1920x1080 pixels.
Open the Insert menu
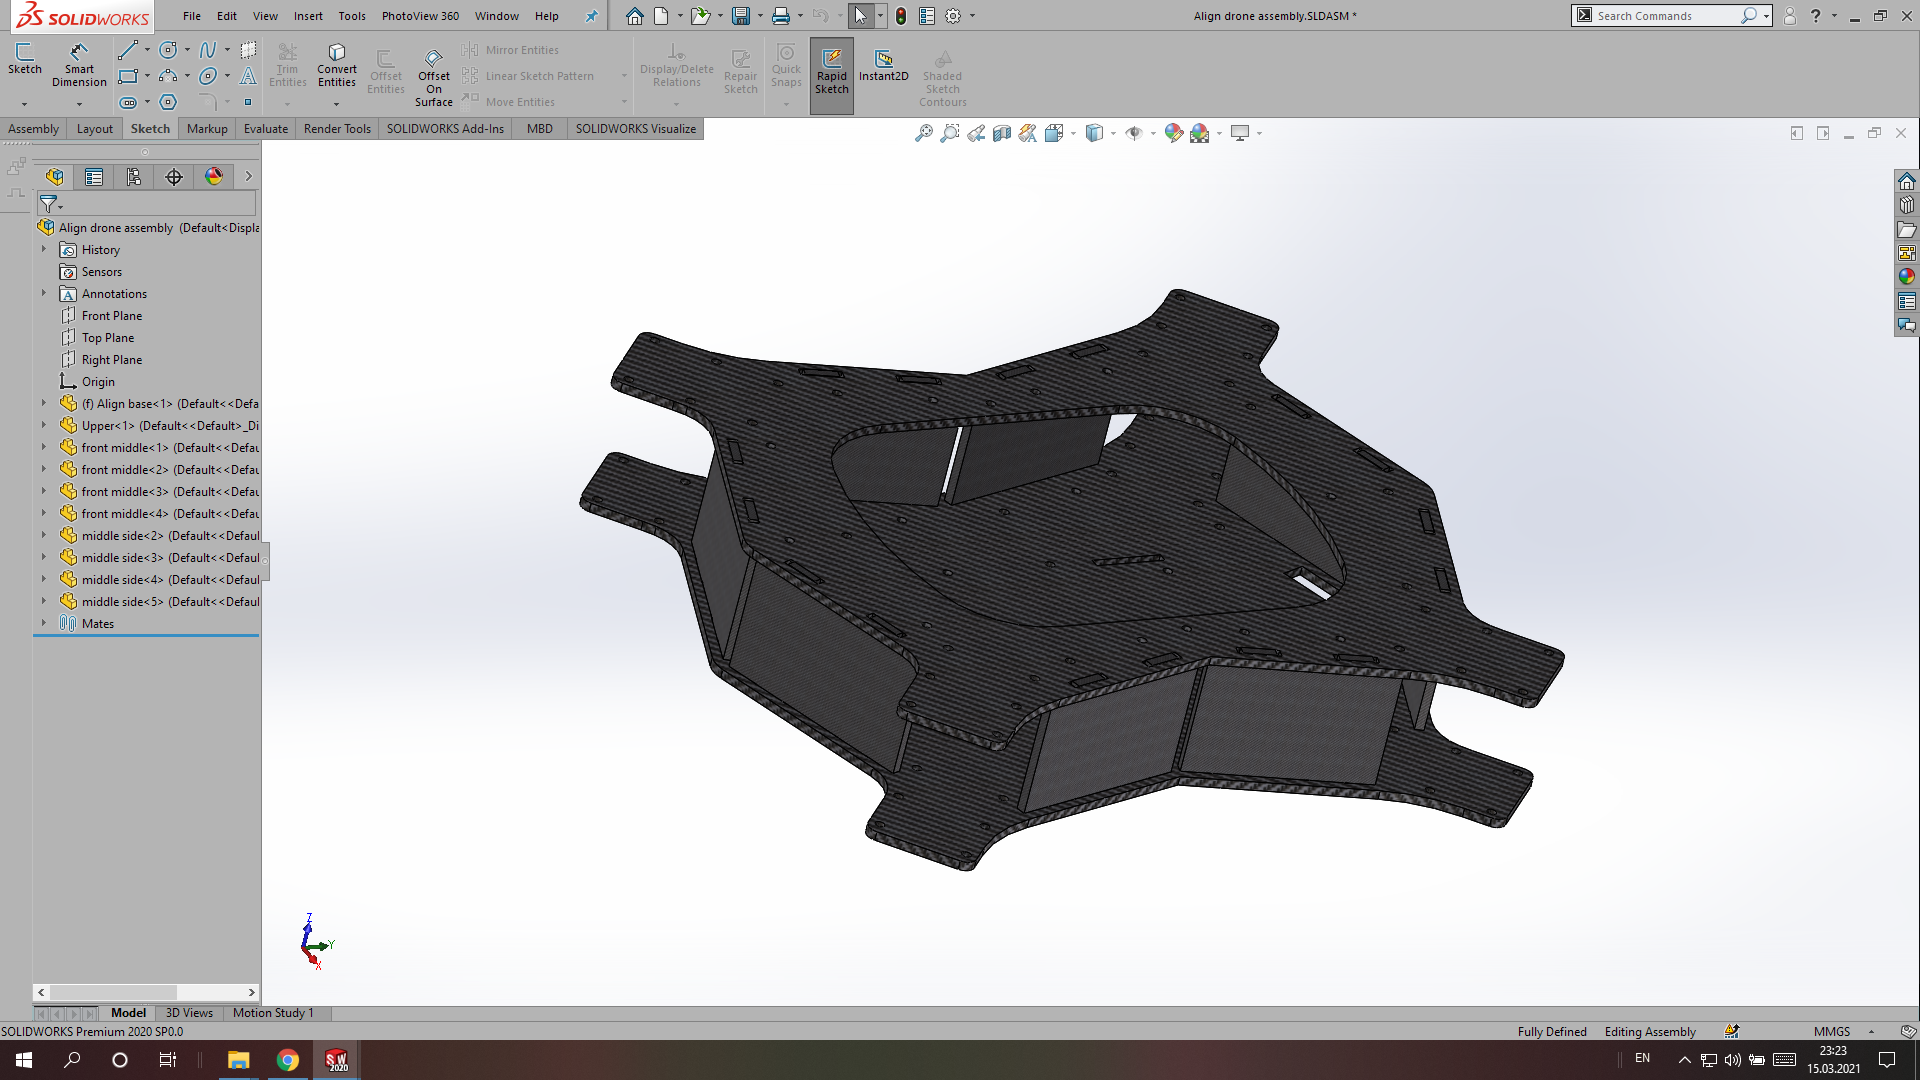click(308, 16)
